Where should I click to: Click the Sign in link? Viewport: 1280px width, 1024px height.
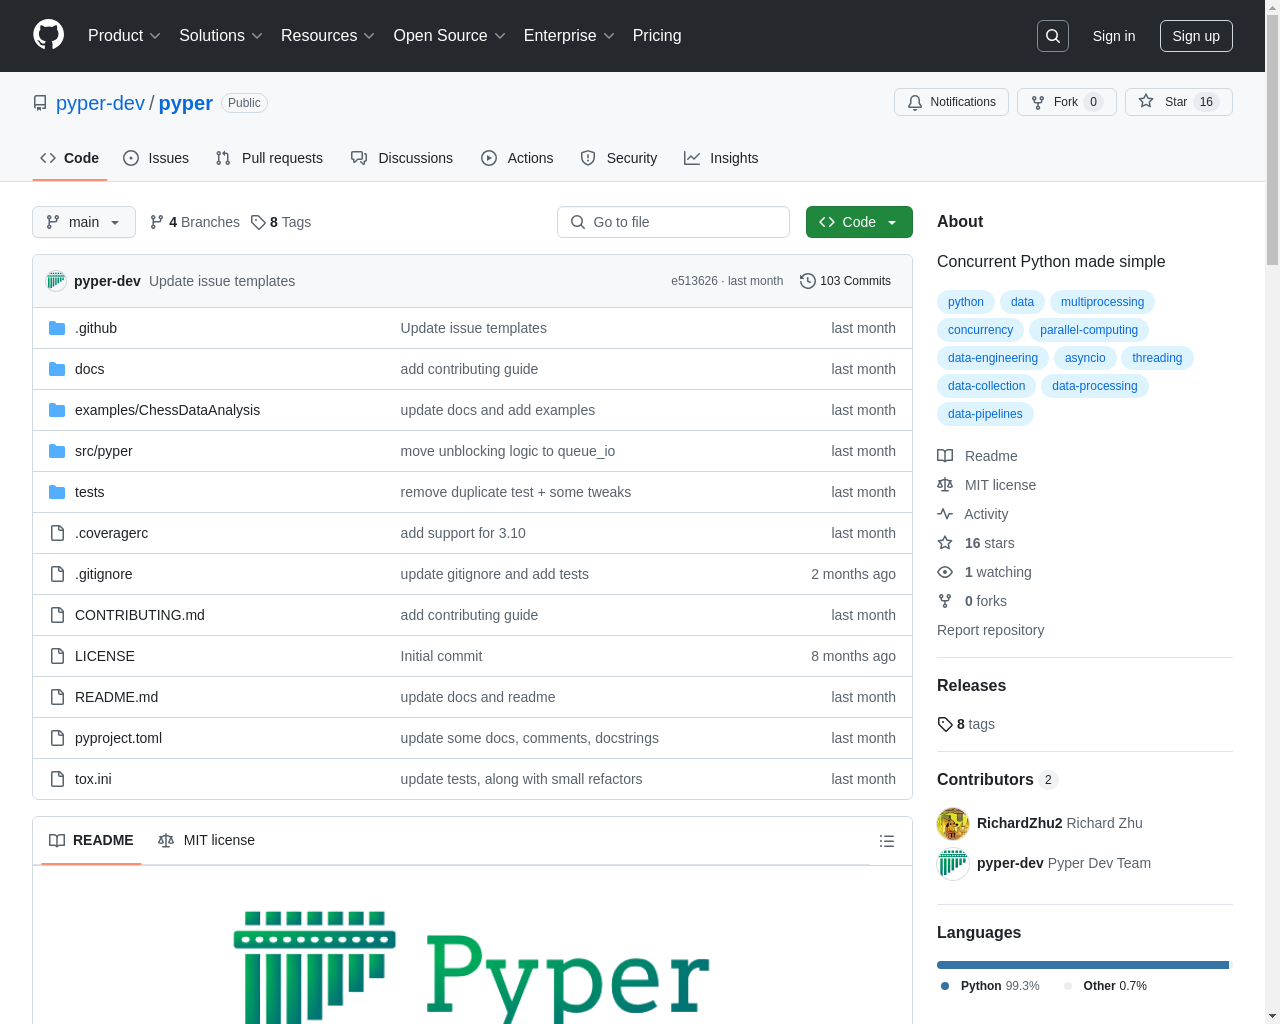click(x=1114, y=36)
